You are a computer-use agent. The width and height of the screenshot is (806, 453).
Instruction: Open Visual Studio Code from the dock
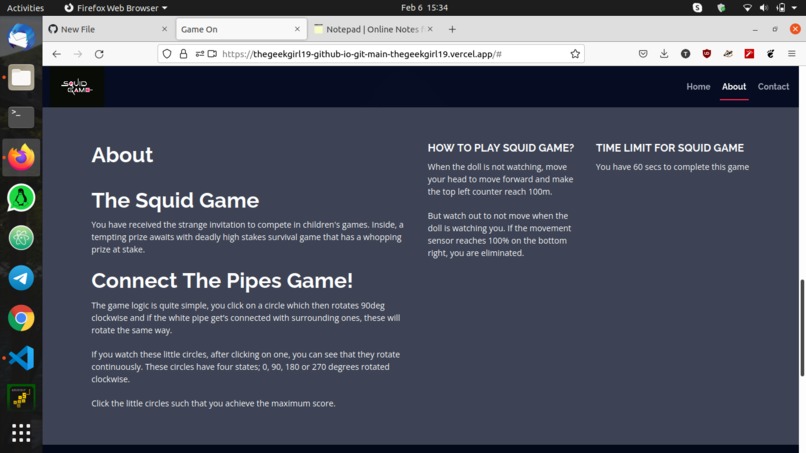click(x=21, y=358)
